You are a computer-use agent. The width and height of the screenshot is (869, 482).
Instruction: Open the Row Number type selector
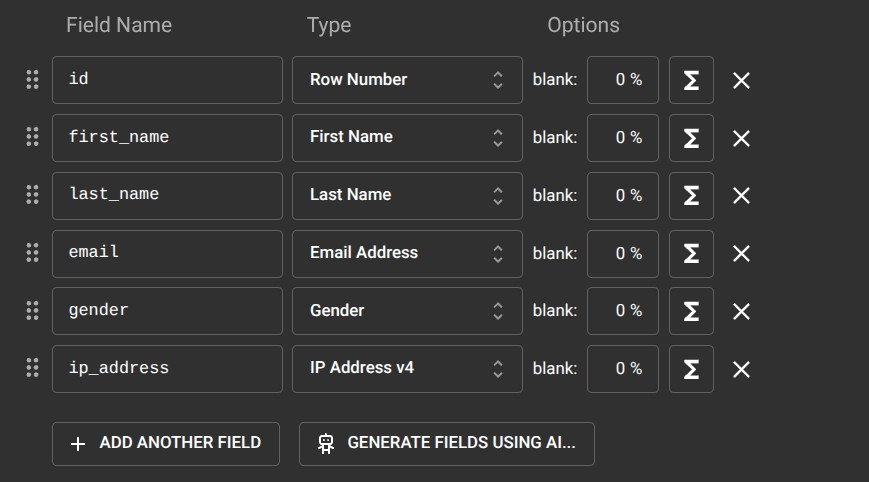pyautogui.click(x=407, y=80)
